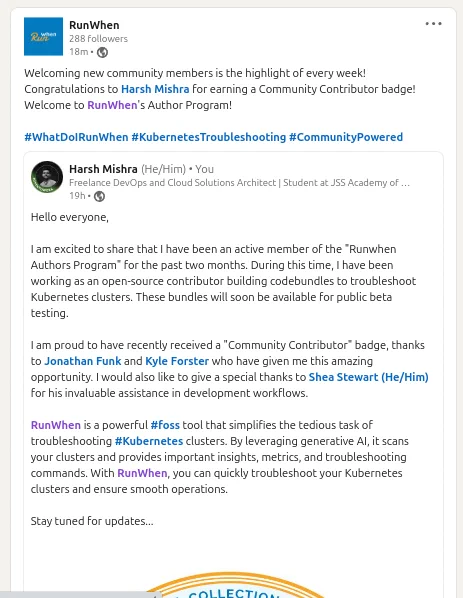Click the globe icon next to 19h
The image size is (463, 598).
[100, 196]
